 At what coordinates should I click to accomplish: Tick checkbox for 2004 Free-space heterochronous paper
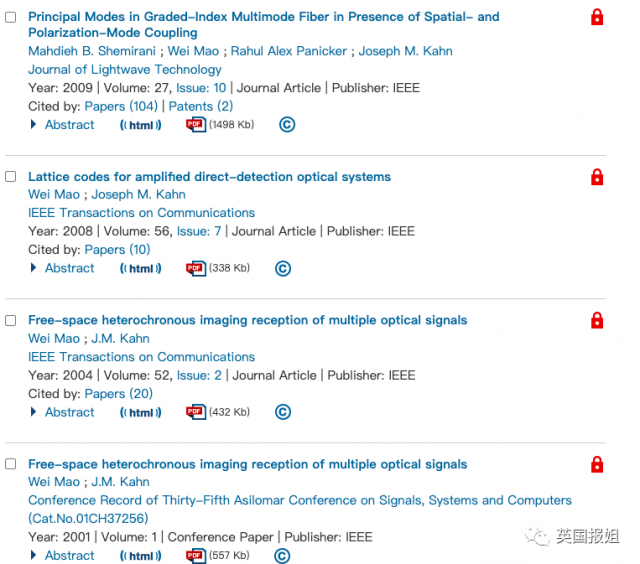tap(11, 321)
